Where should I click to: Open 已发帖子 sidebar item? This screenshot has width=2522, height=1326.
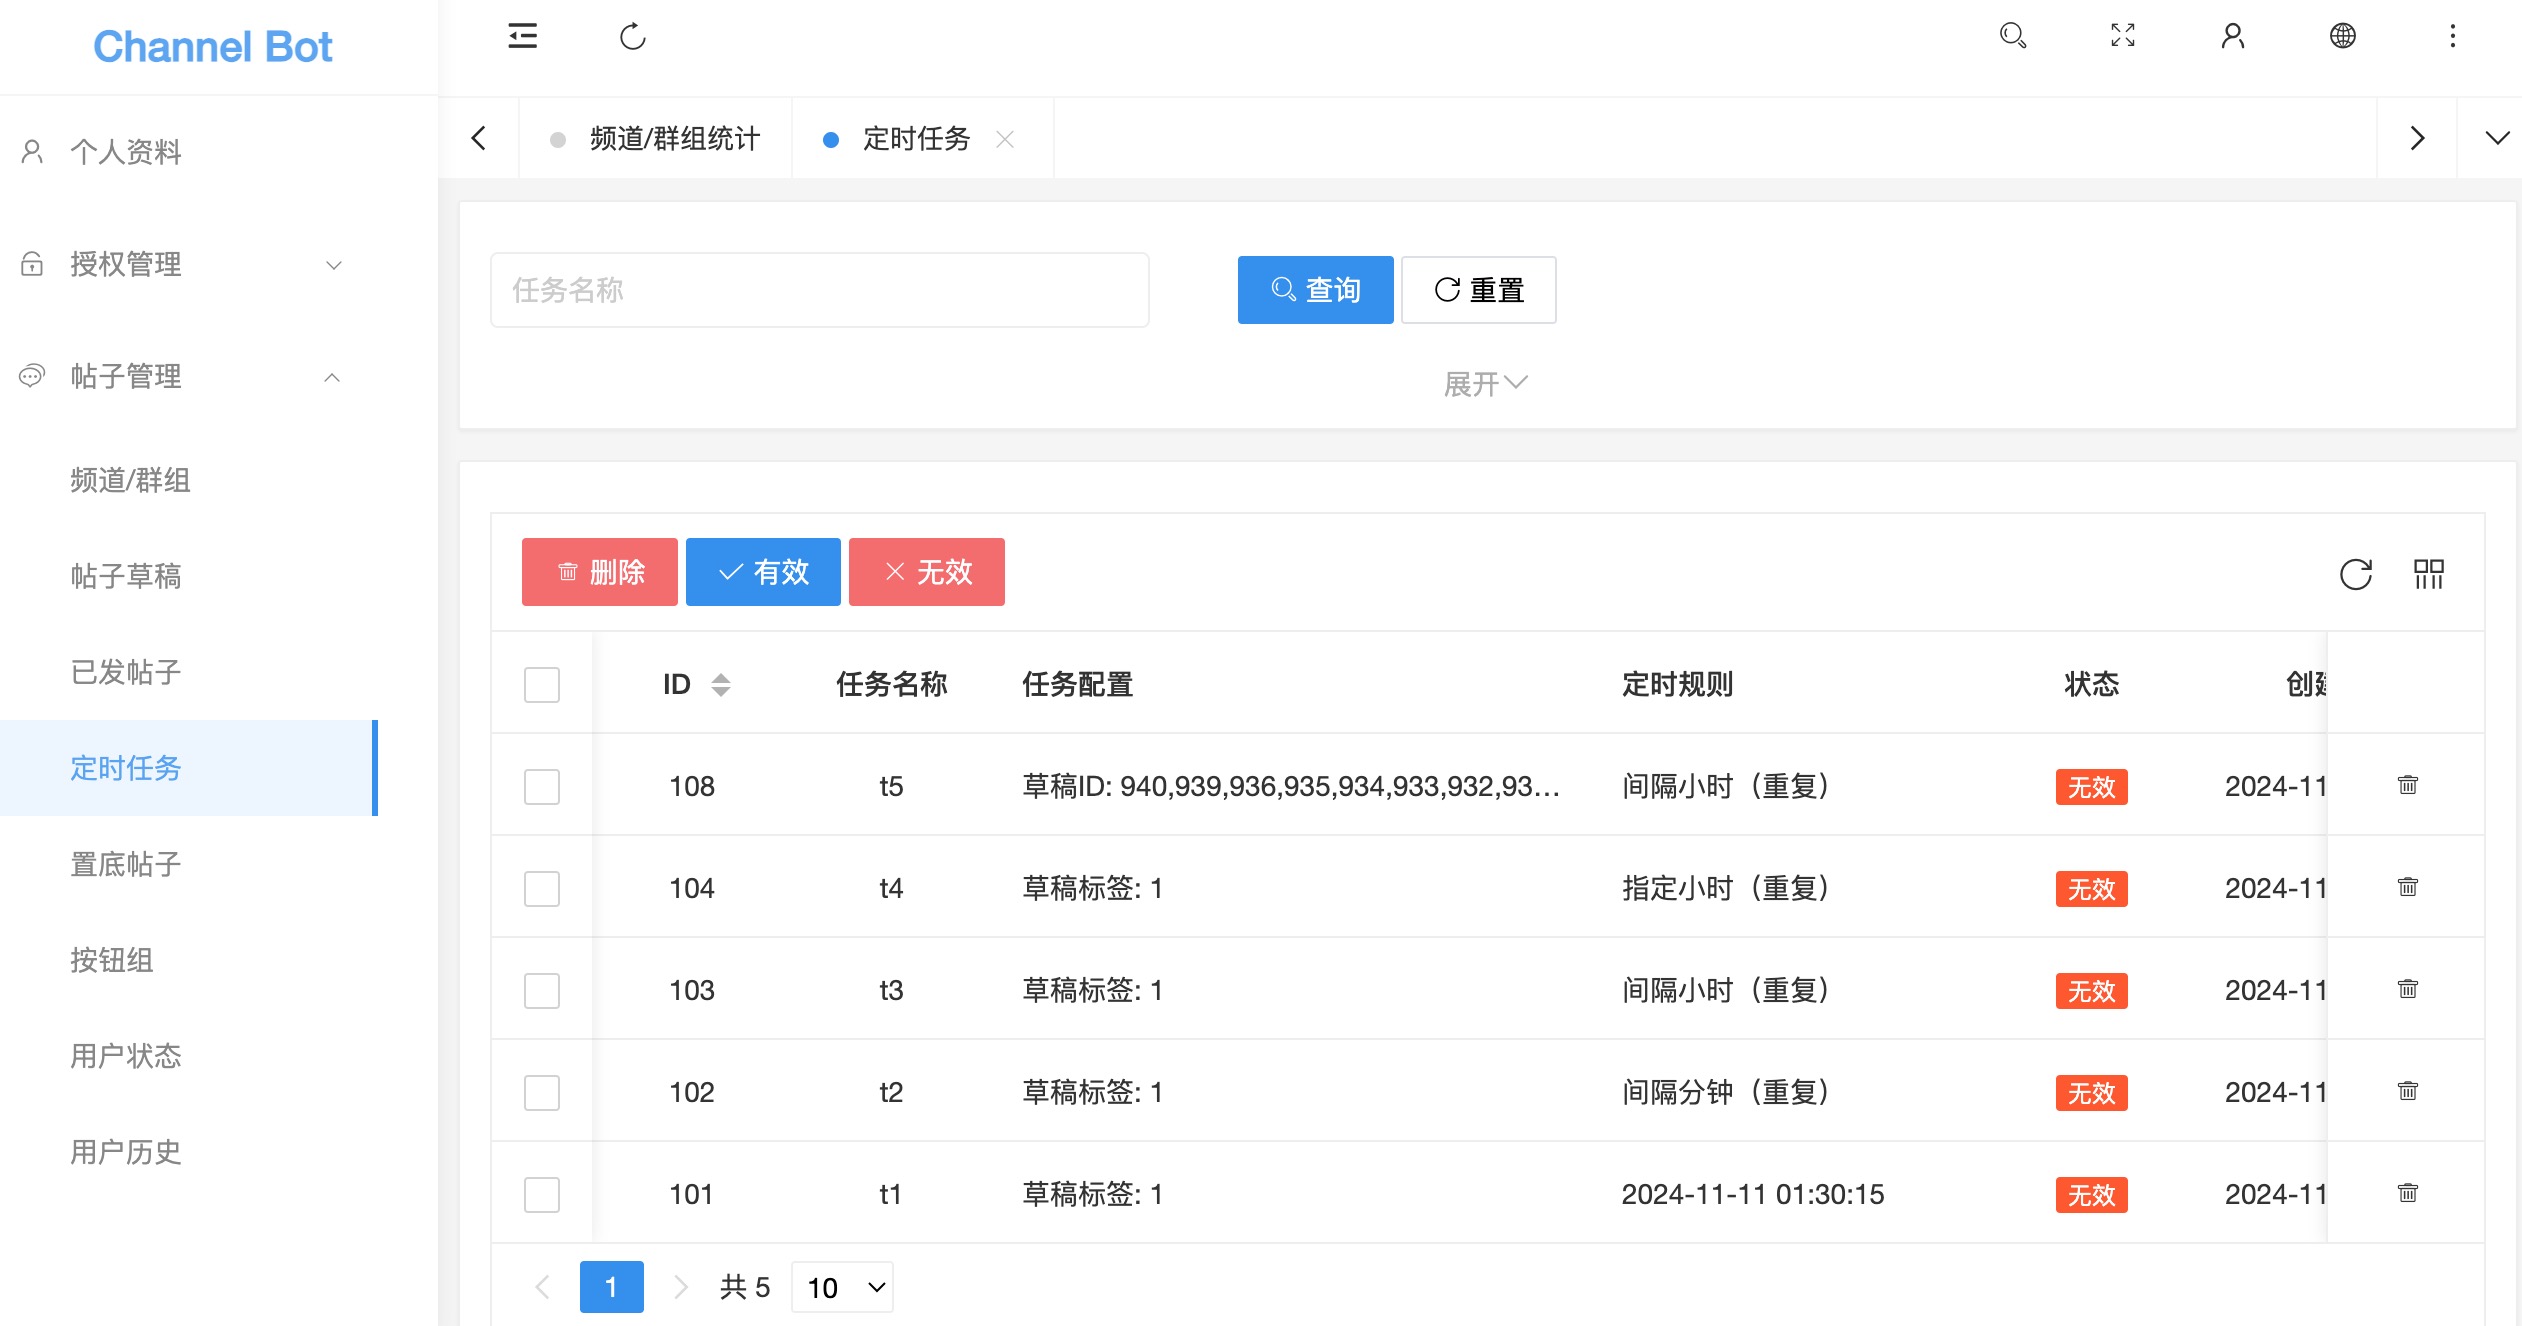coord(189,672)
